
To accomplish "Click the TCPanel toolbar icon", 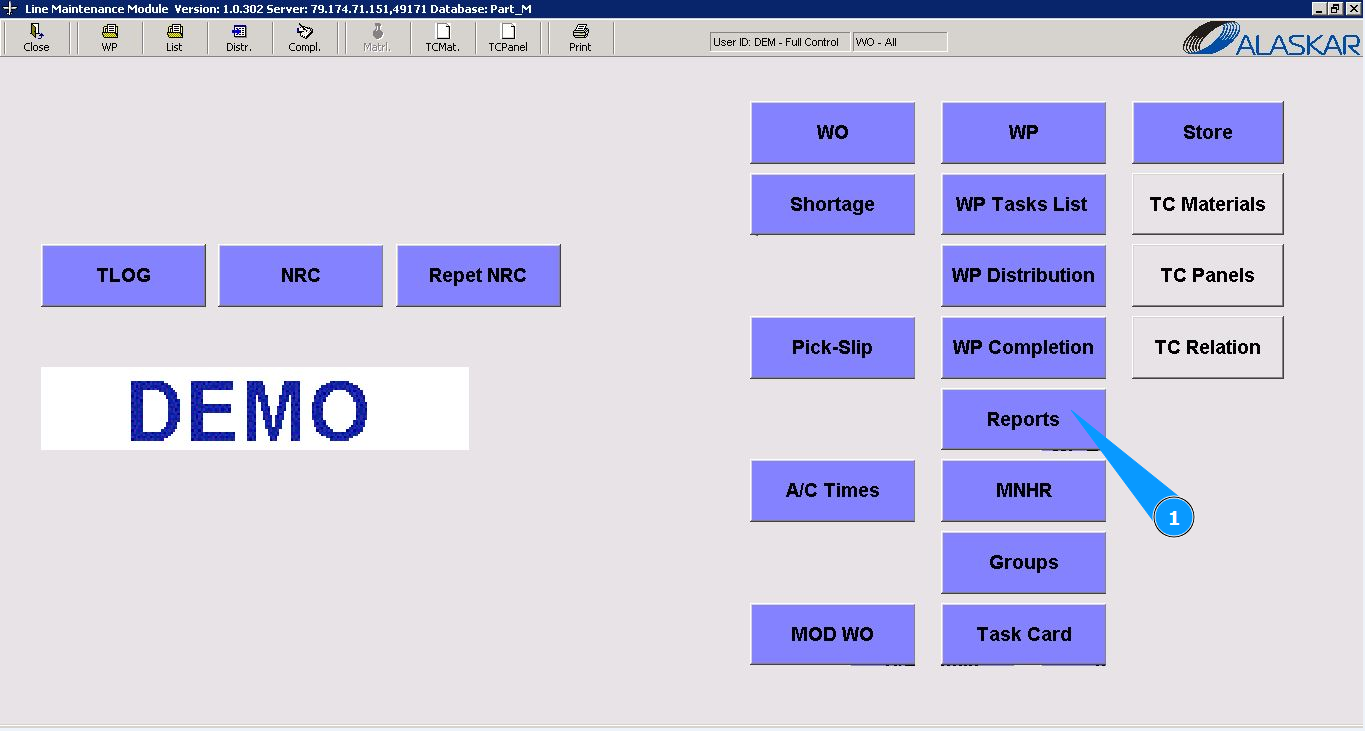I will tap(508, 38).
